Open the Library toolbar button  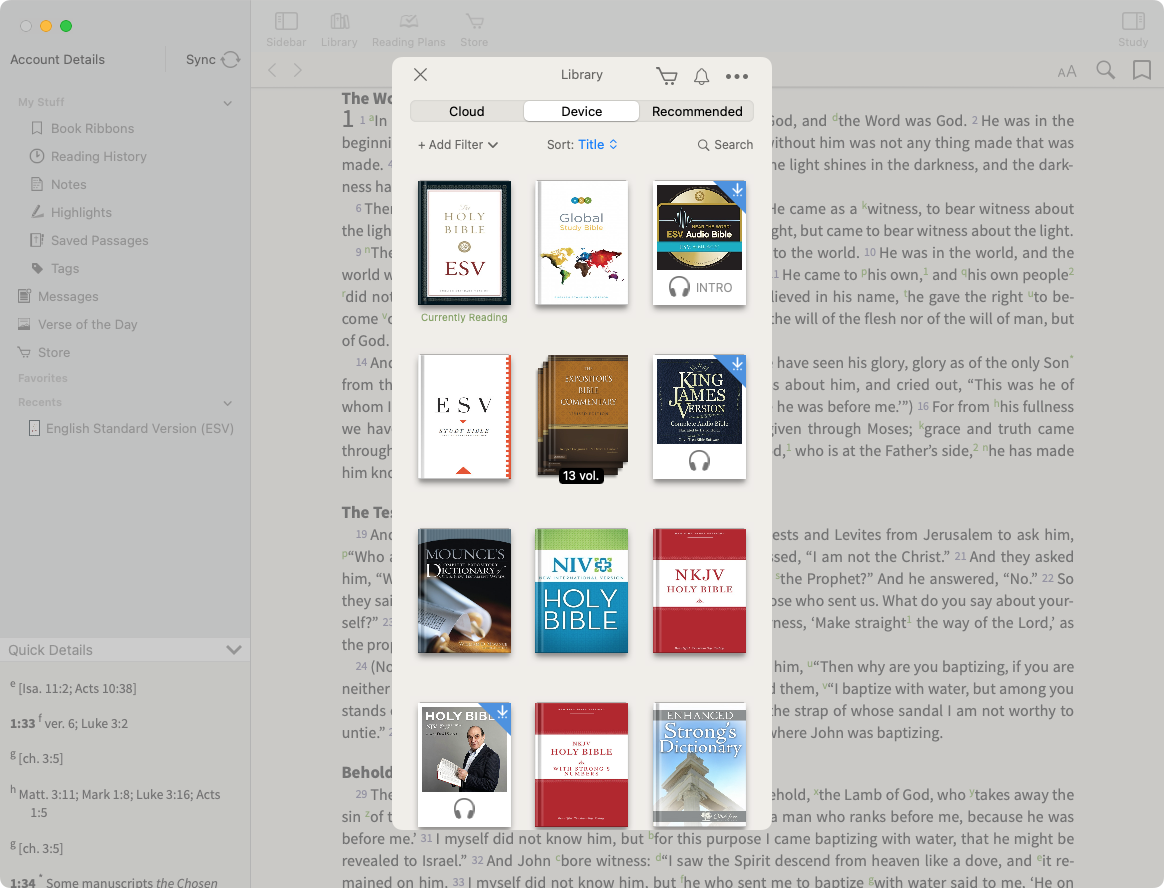[x=339, y=30]
